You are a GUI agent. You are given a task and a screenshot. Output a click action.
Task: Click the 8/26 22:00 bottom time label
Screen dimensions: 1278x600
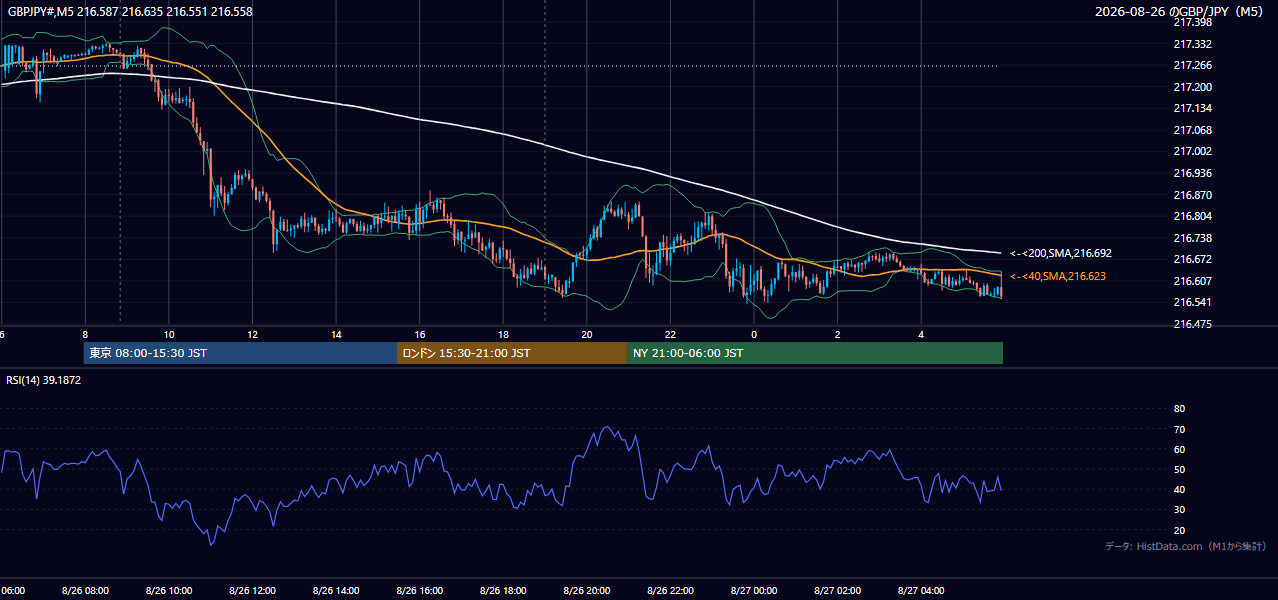click(670, 590)
